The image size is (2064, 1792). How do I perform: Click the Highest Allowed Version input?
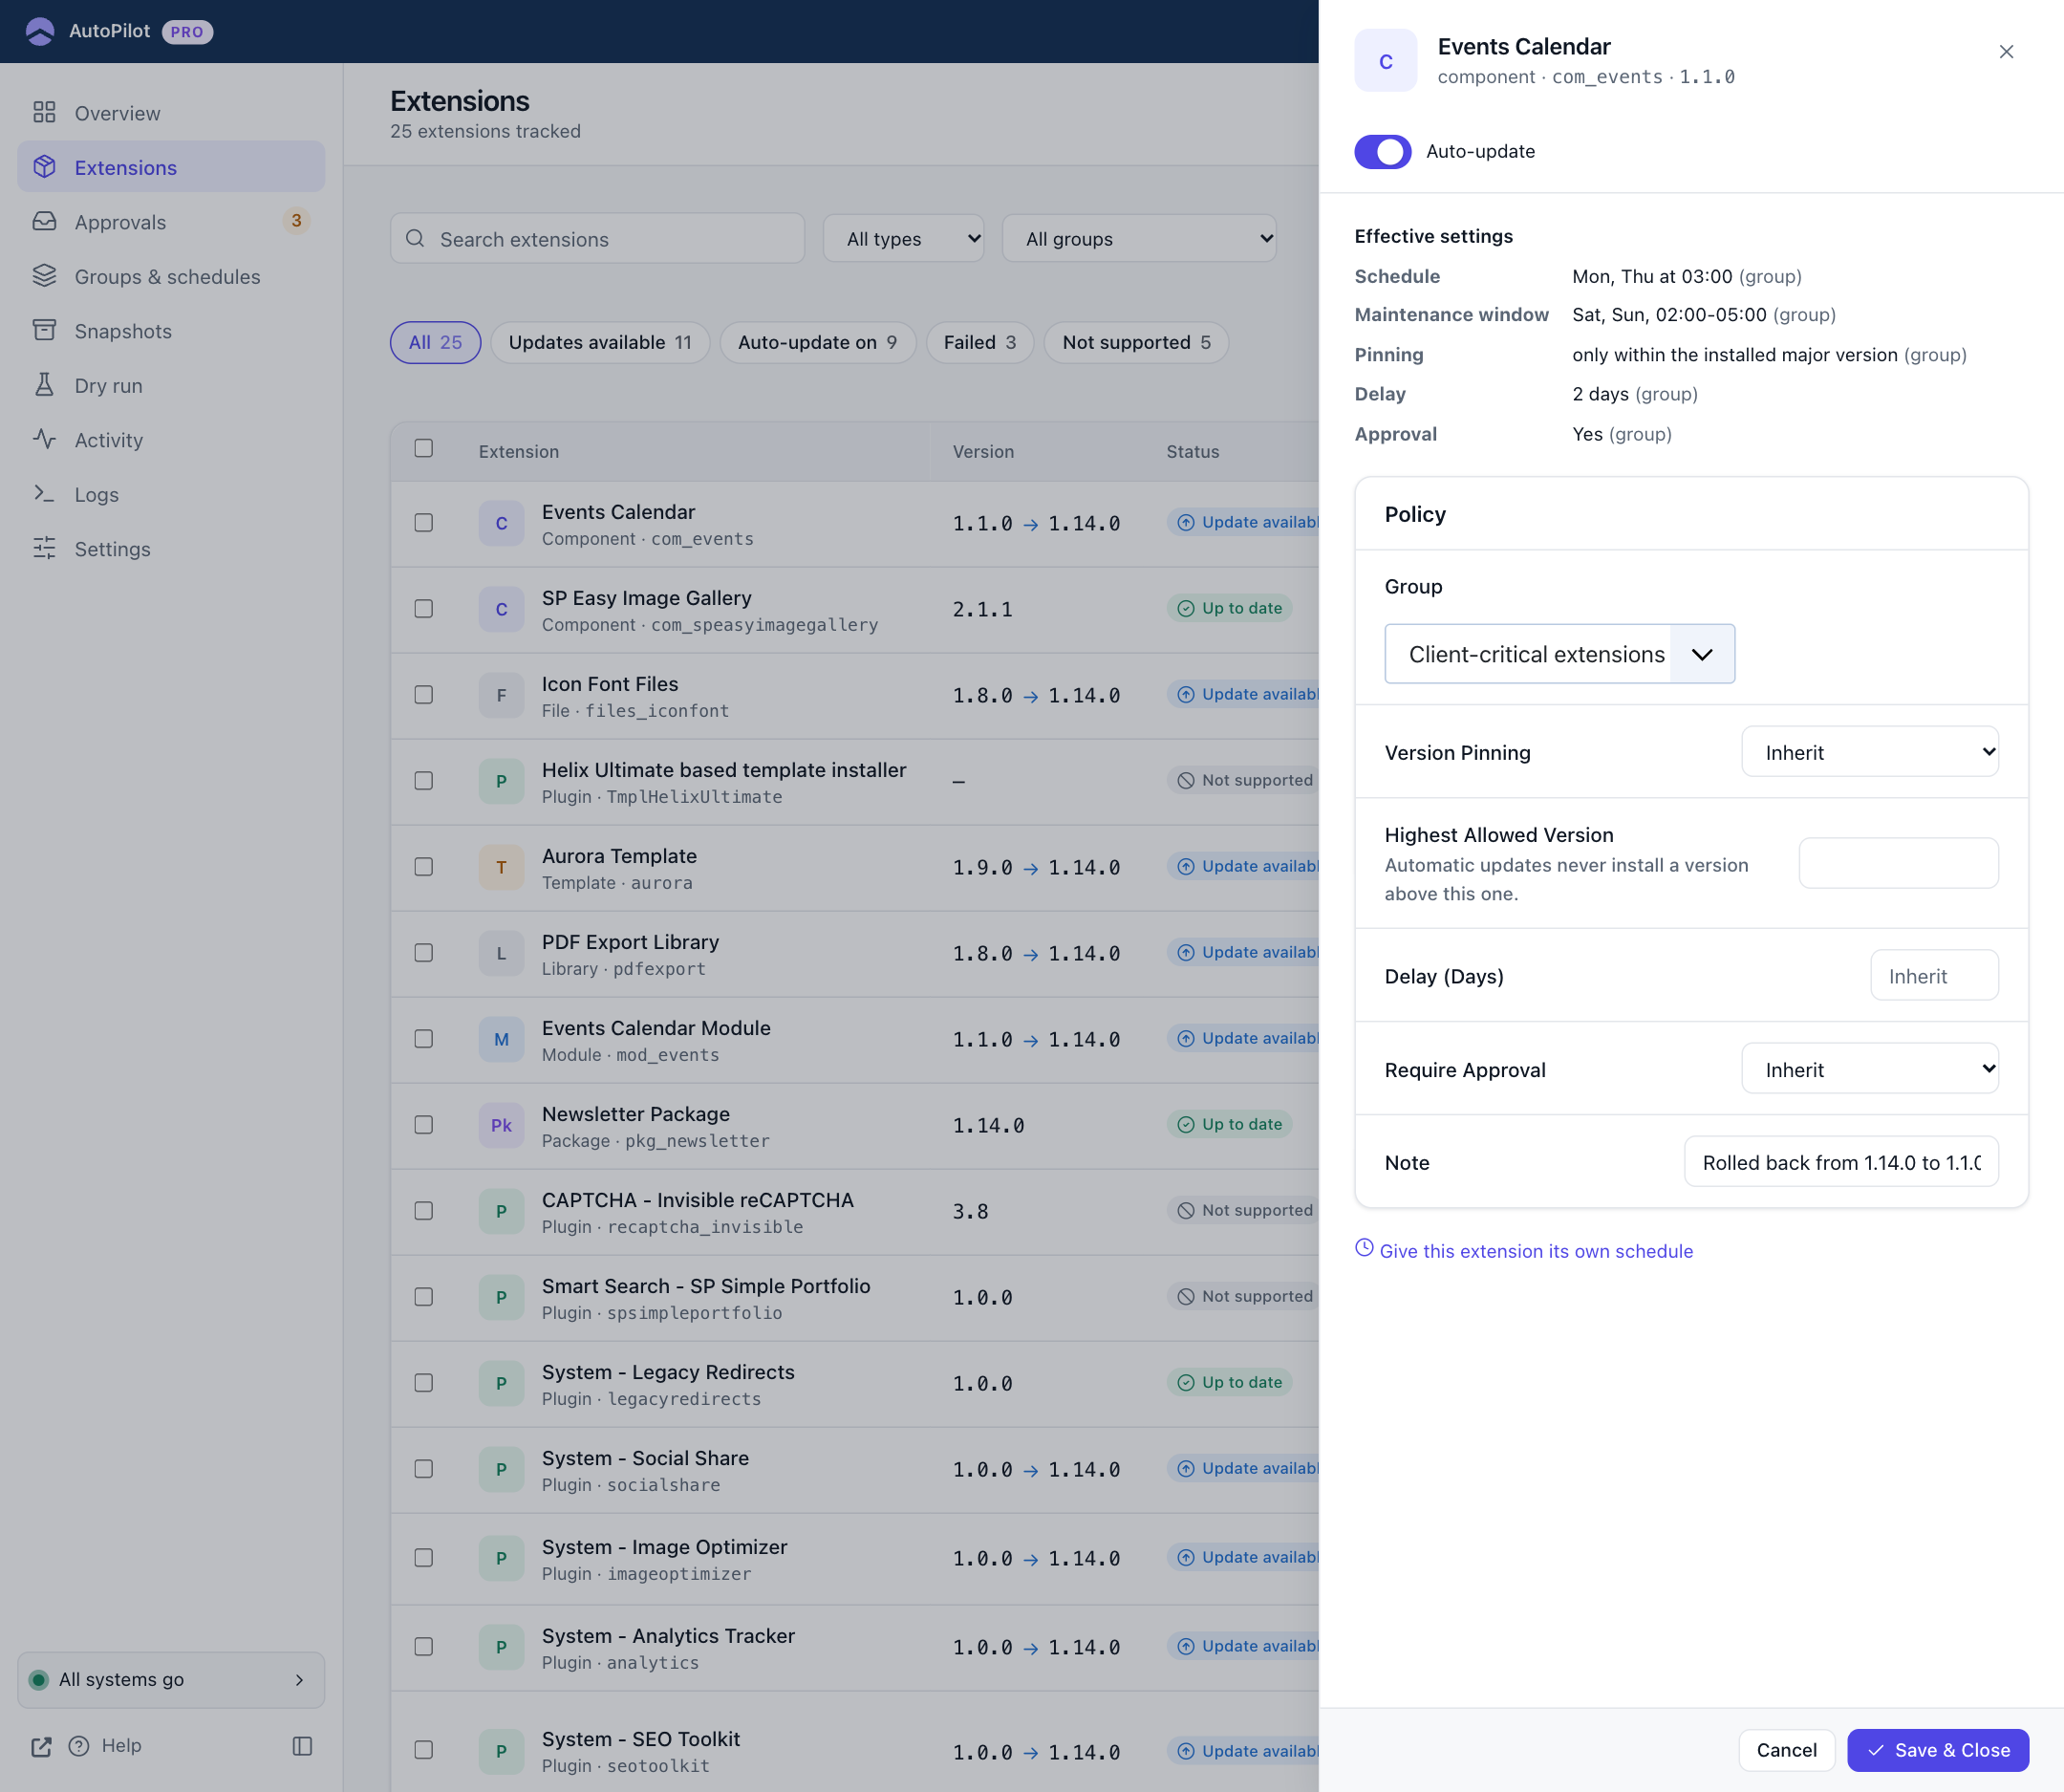click(x=1898, y=863)
